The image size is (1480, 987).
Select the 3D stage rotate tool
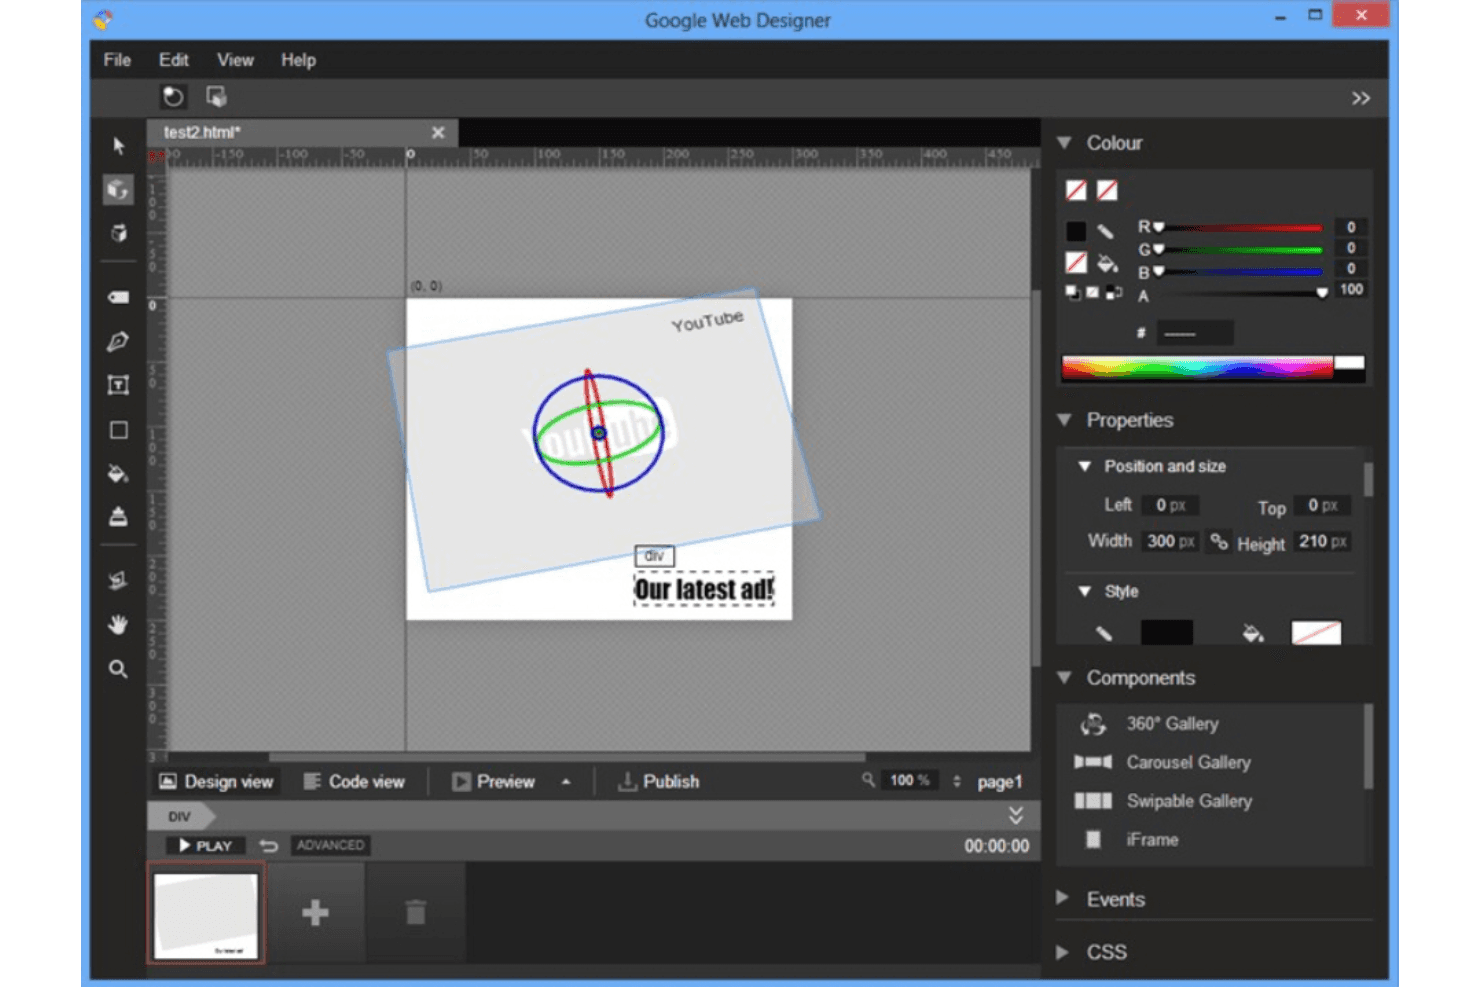118,233
